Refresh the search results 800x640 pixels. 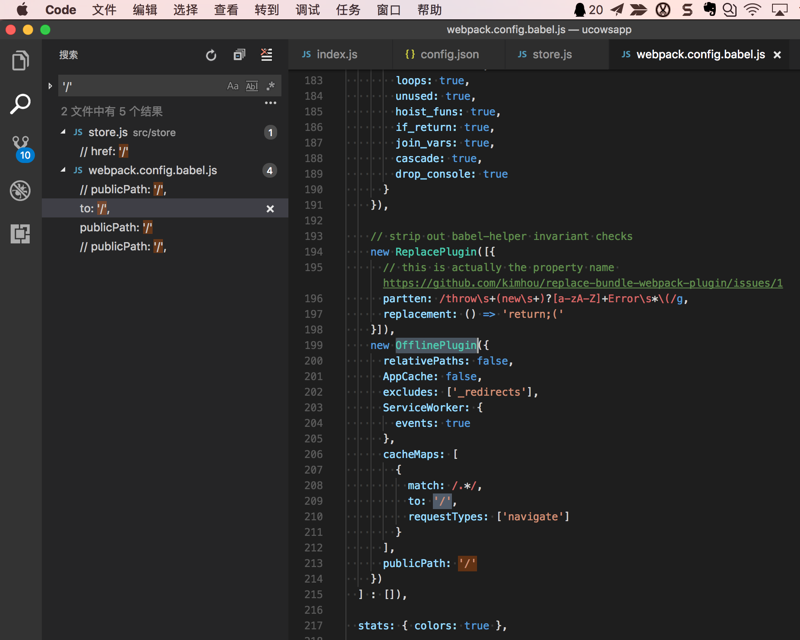pos(211,55)
